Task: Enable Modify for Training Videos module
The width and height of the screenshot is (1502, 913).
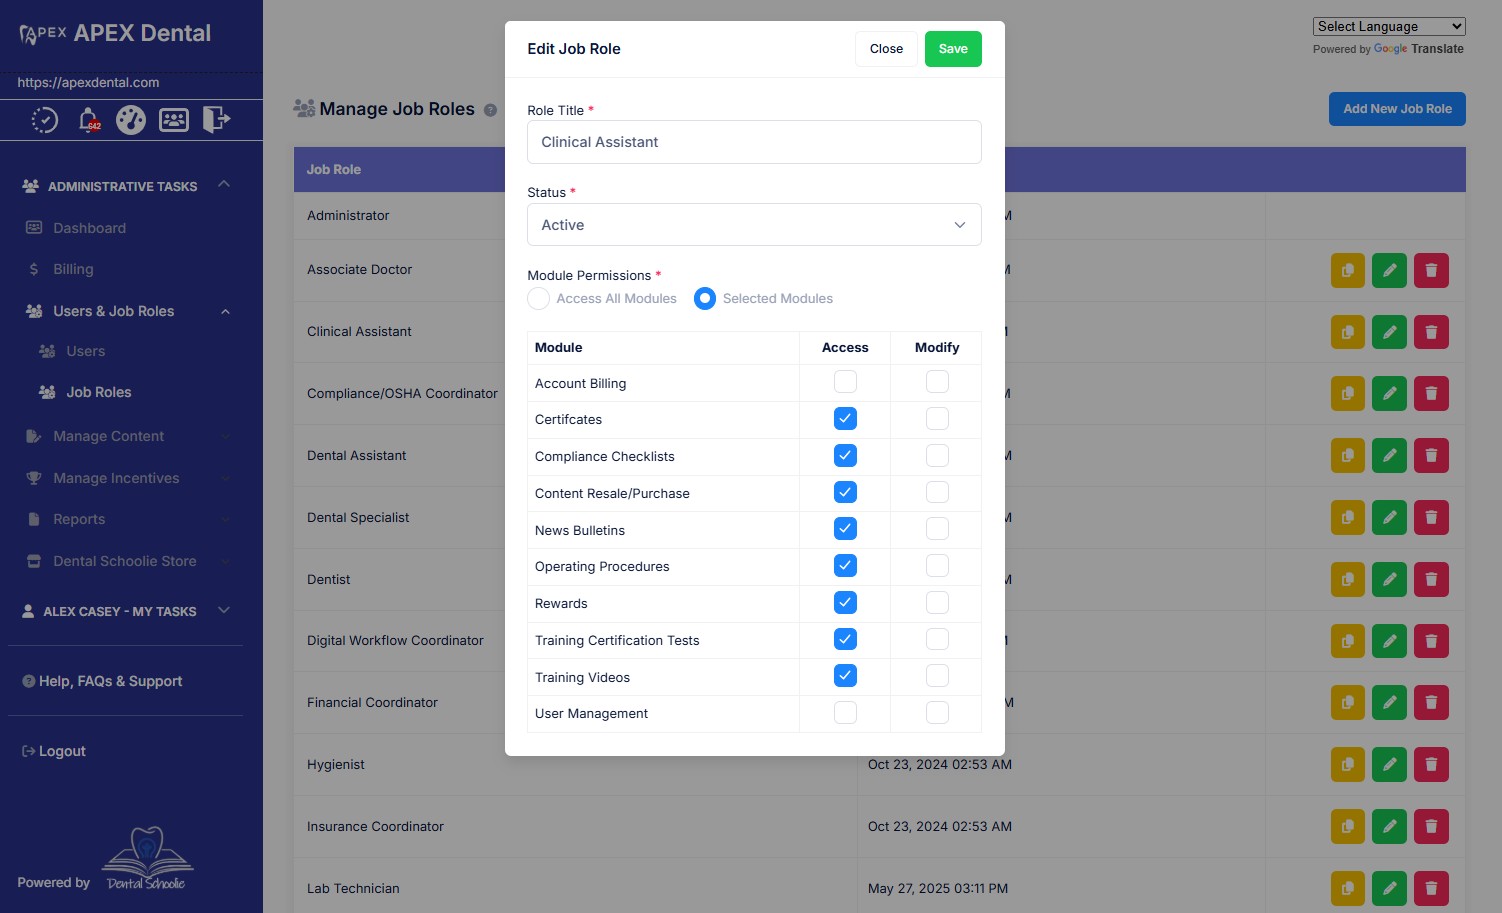Action: [x=937, y=676]
